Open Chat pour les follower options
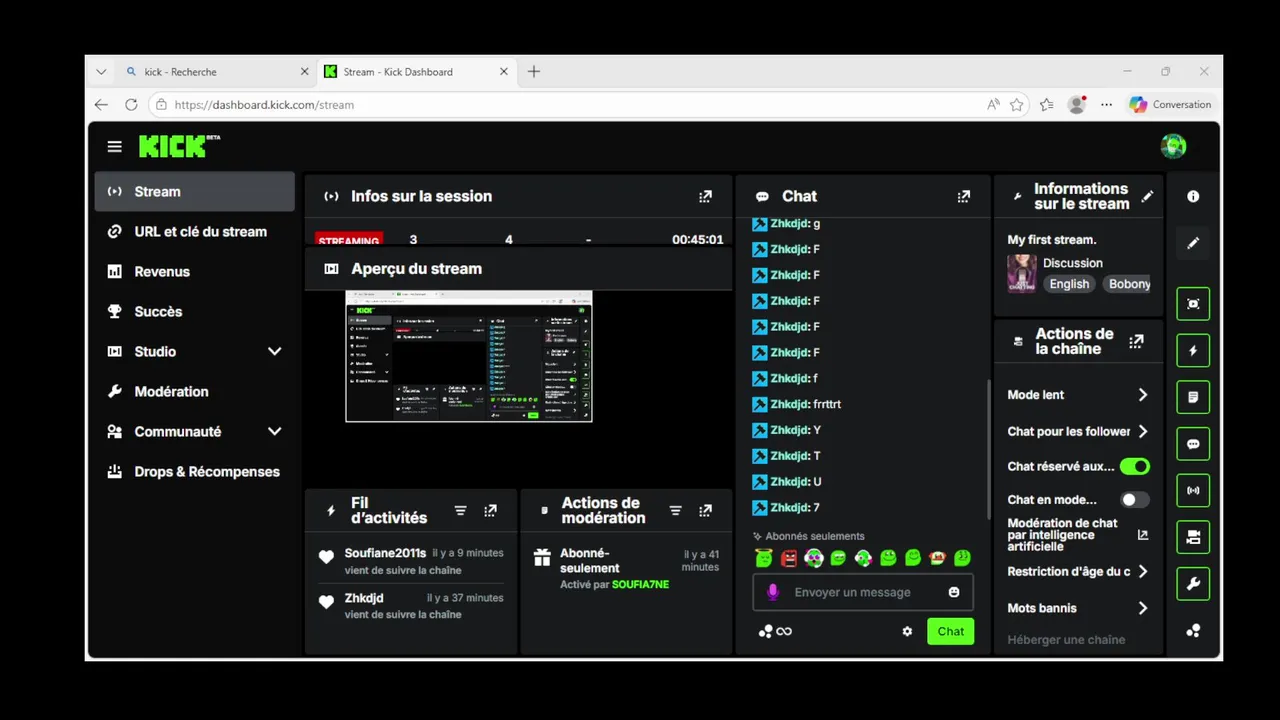 point(1079,431)
